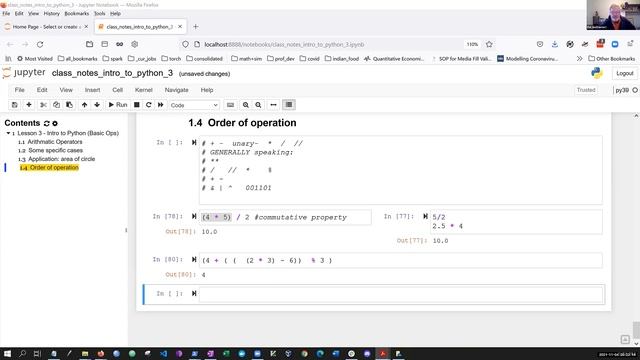Open the Jupyter Edit menu

pos(42,90)
